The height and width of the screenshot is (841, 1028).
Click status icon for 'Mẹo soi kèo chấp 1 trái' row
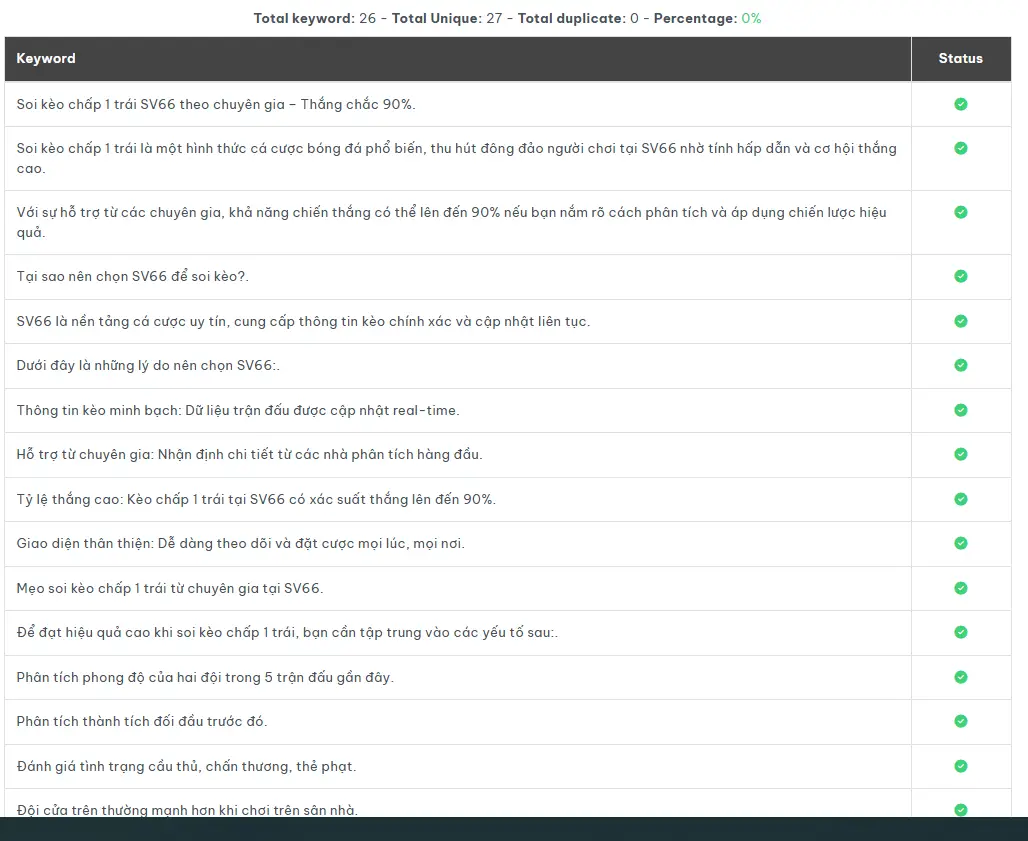point(960,588)
